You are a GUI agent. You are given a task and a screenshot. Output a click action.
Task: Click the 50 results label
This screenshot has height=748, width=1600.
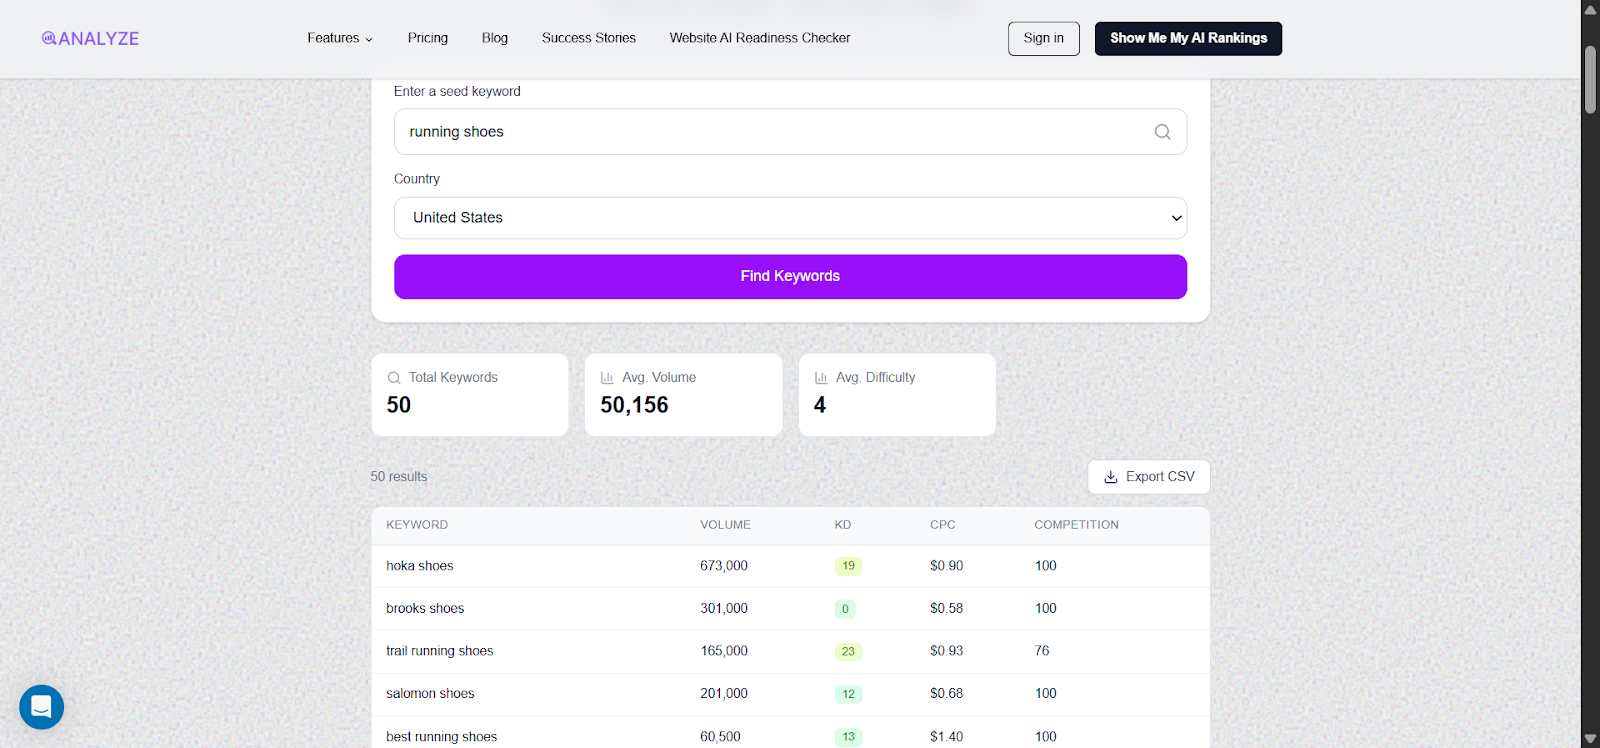(399, 477)
